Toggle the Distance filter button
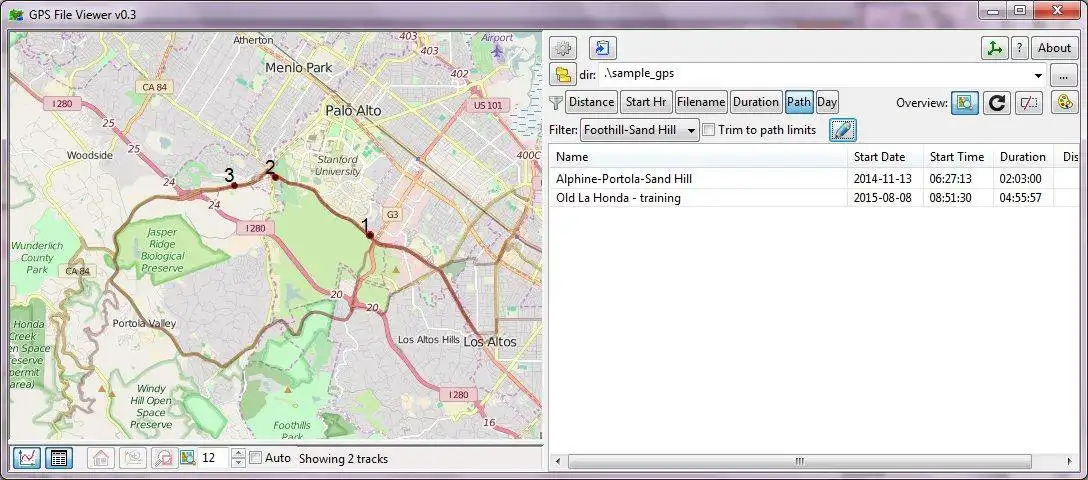 point(591,102)
